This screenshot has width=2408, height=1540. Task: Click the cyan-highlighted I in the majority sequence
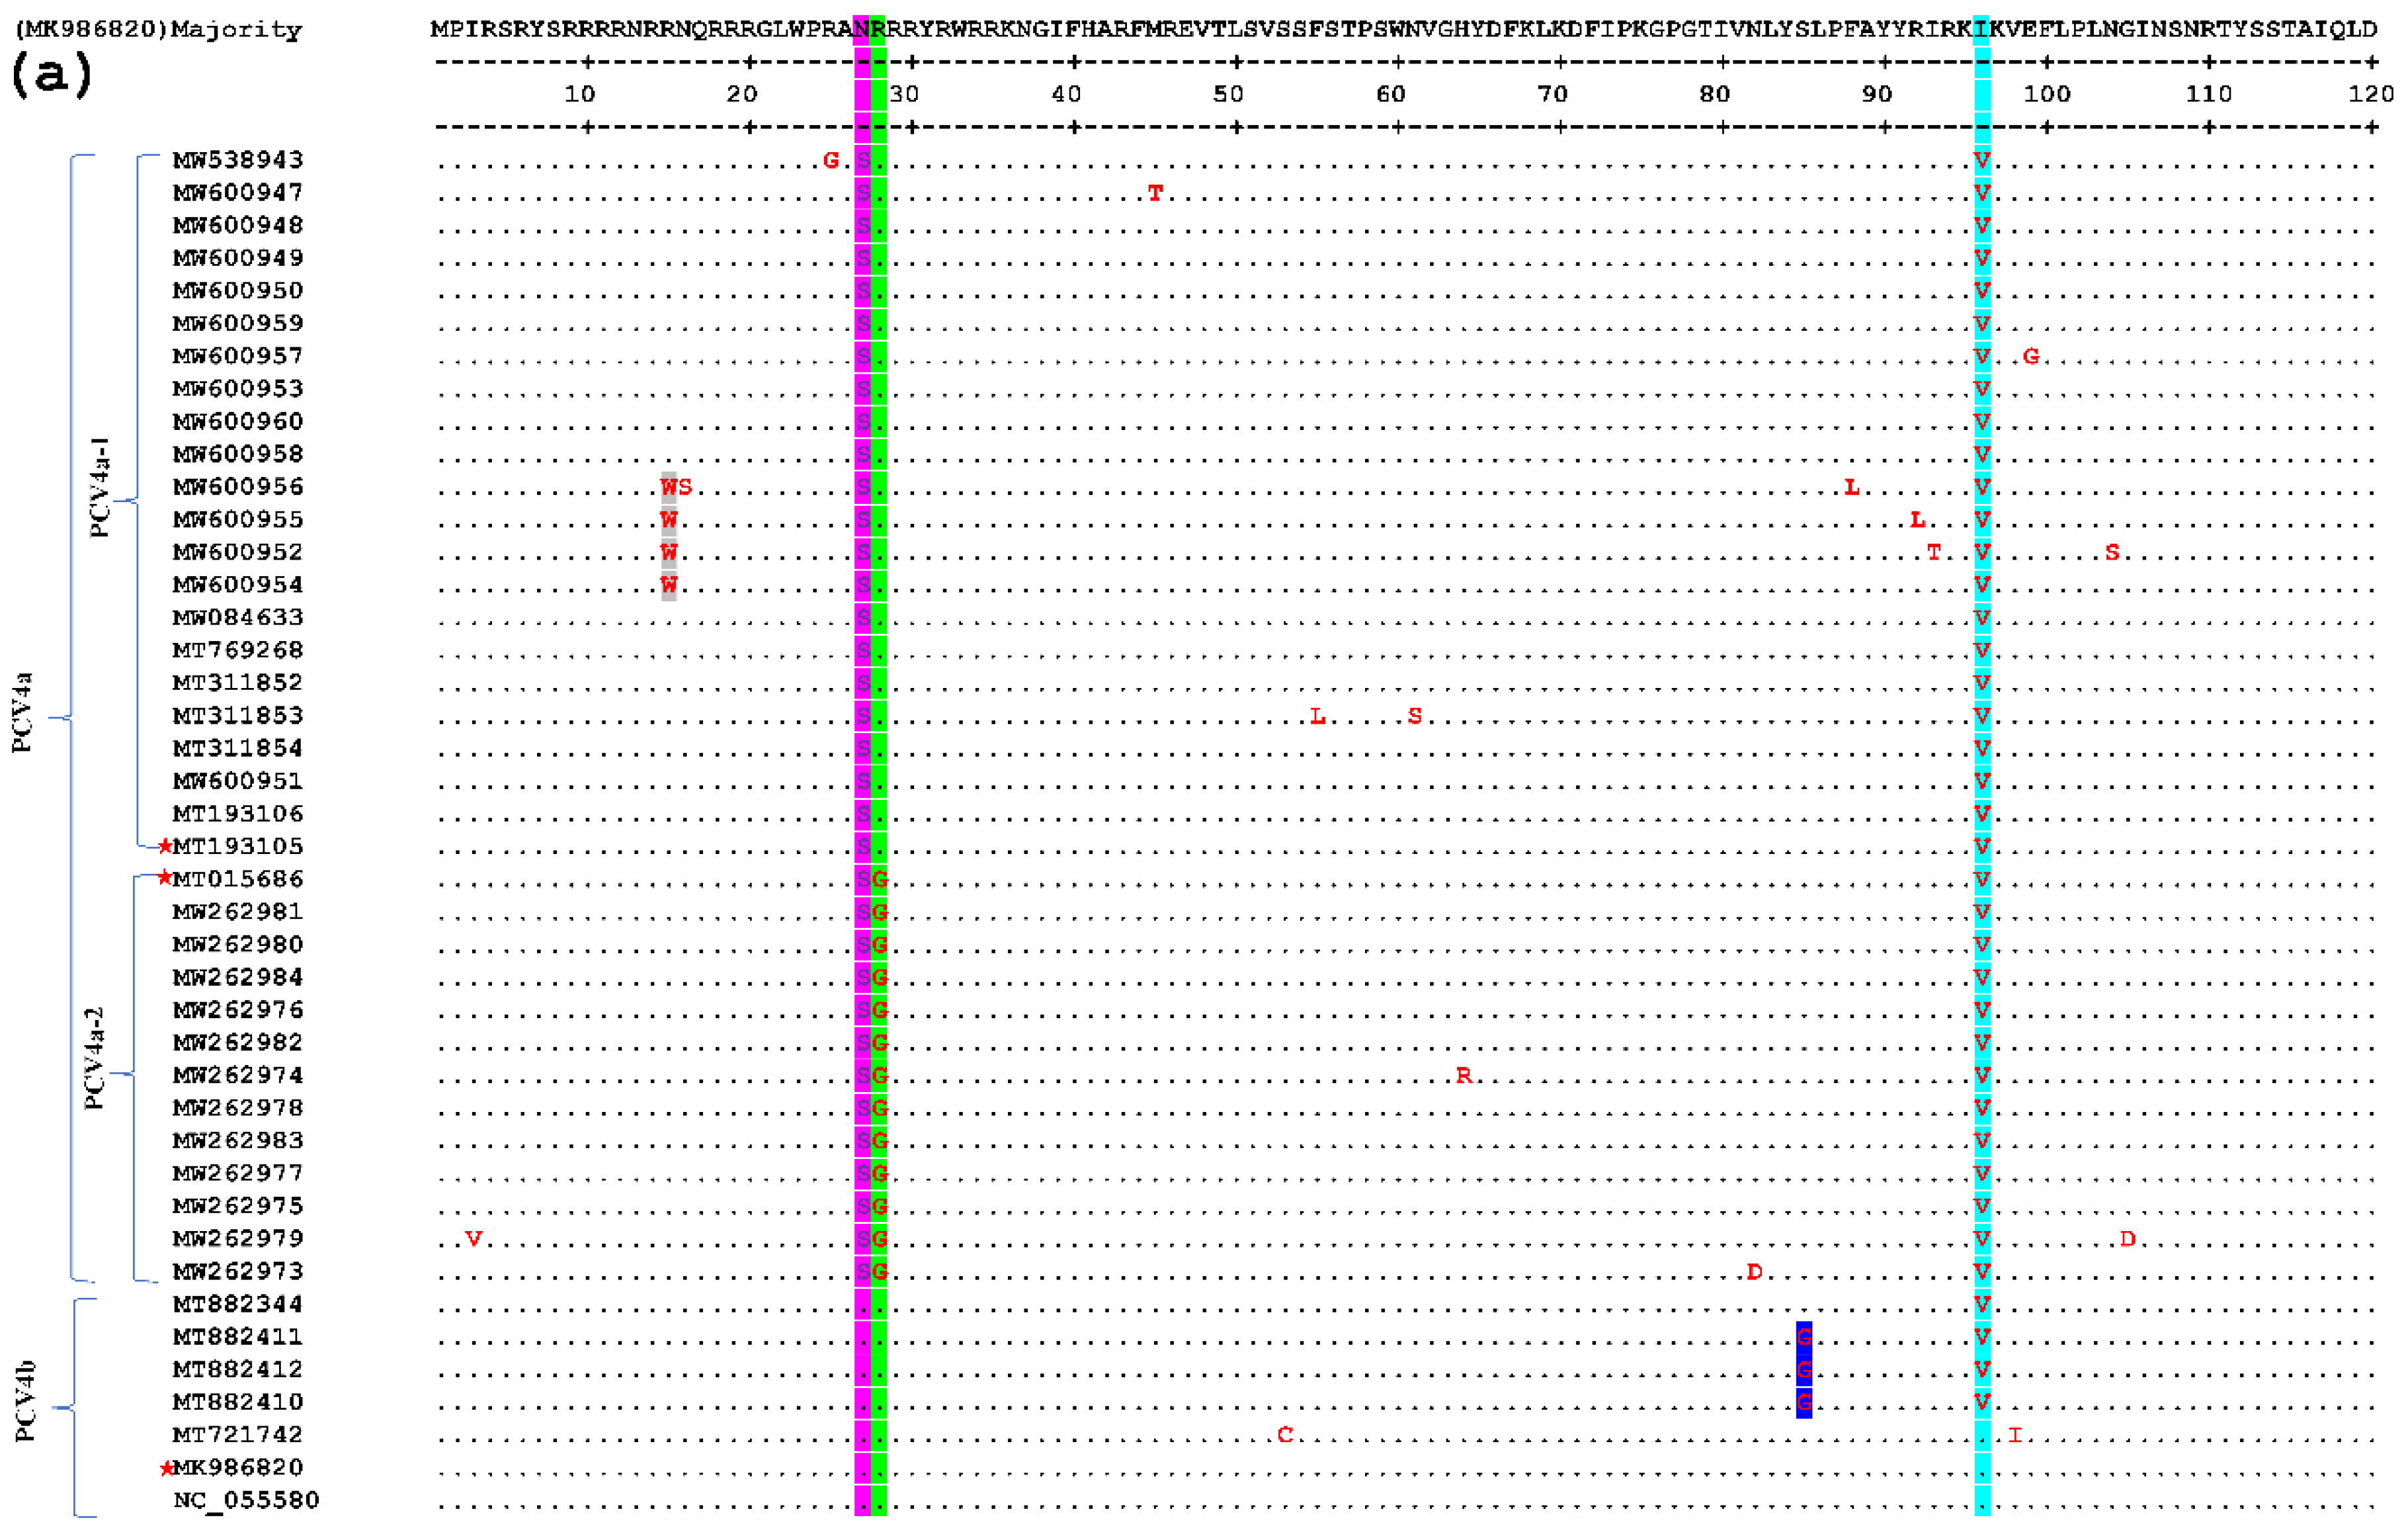(1982, 30)
